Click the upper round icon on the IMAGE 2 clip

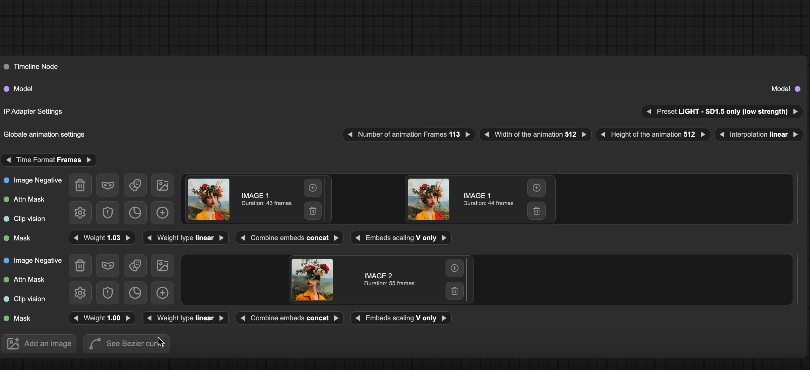[x=455, y=268]
